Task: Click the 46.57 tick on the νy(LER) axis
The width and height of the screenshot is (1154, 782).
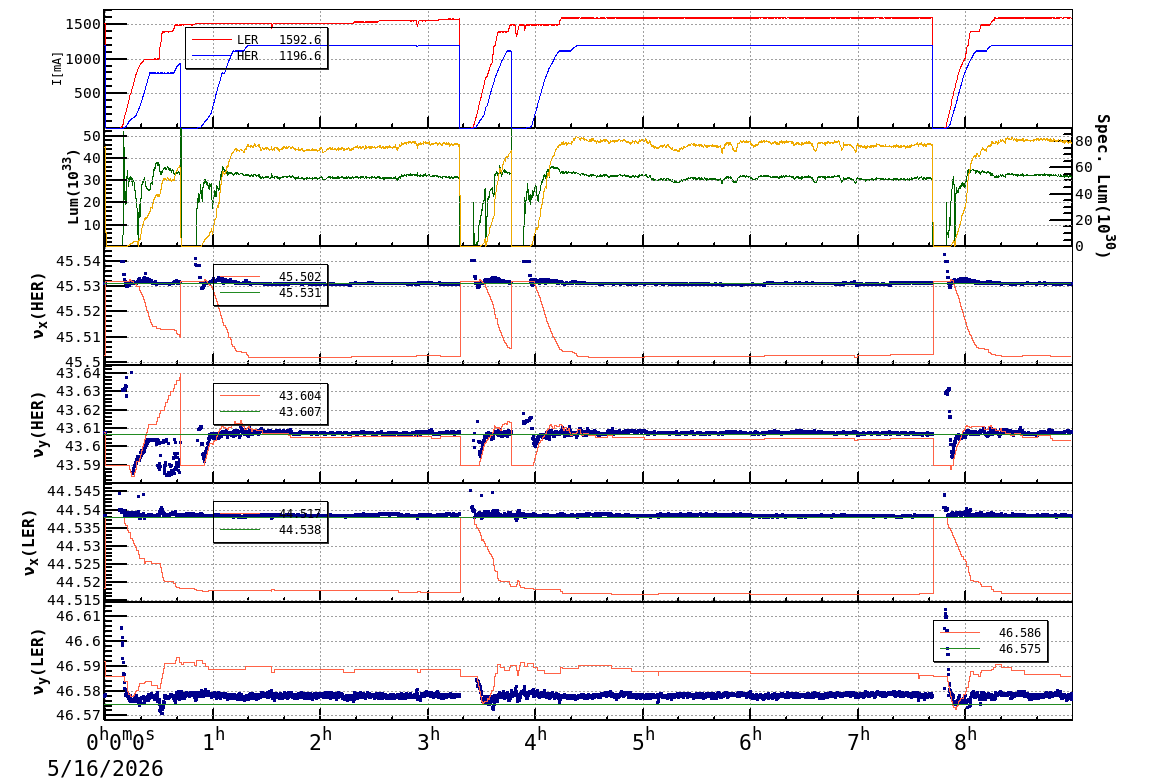Action: click(79, 715)
